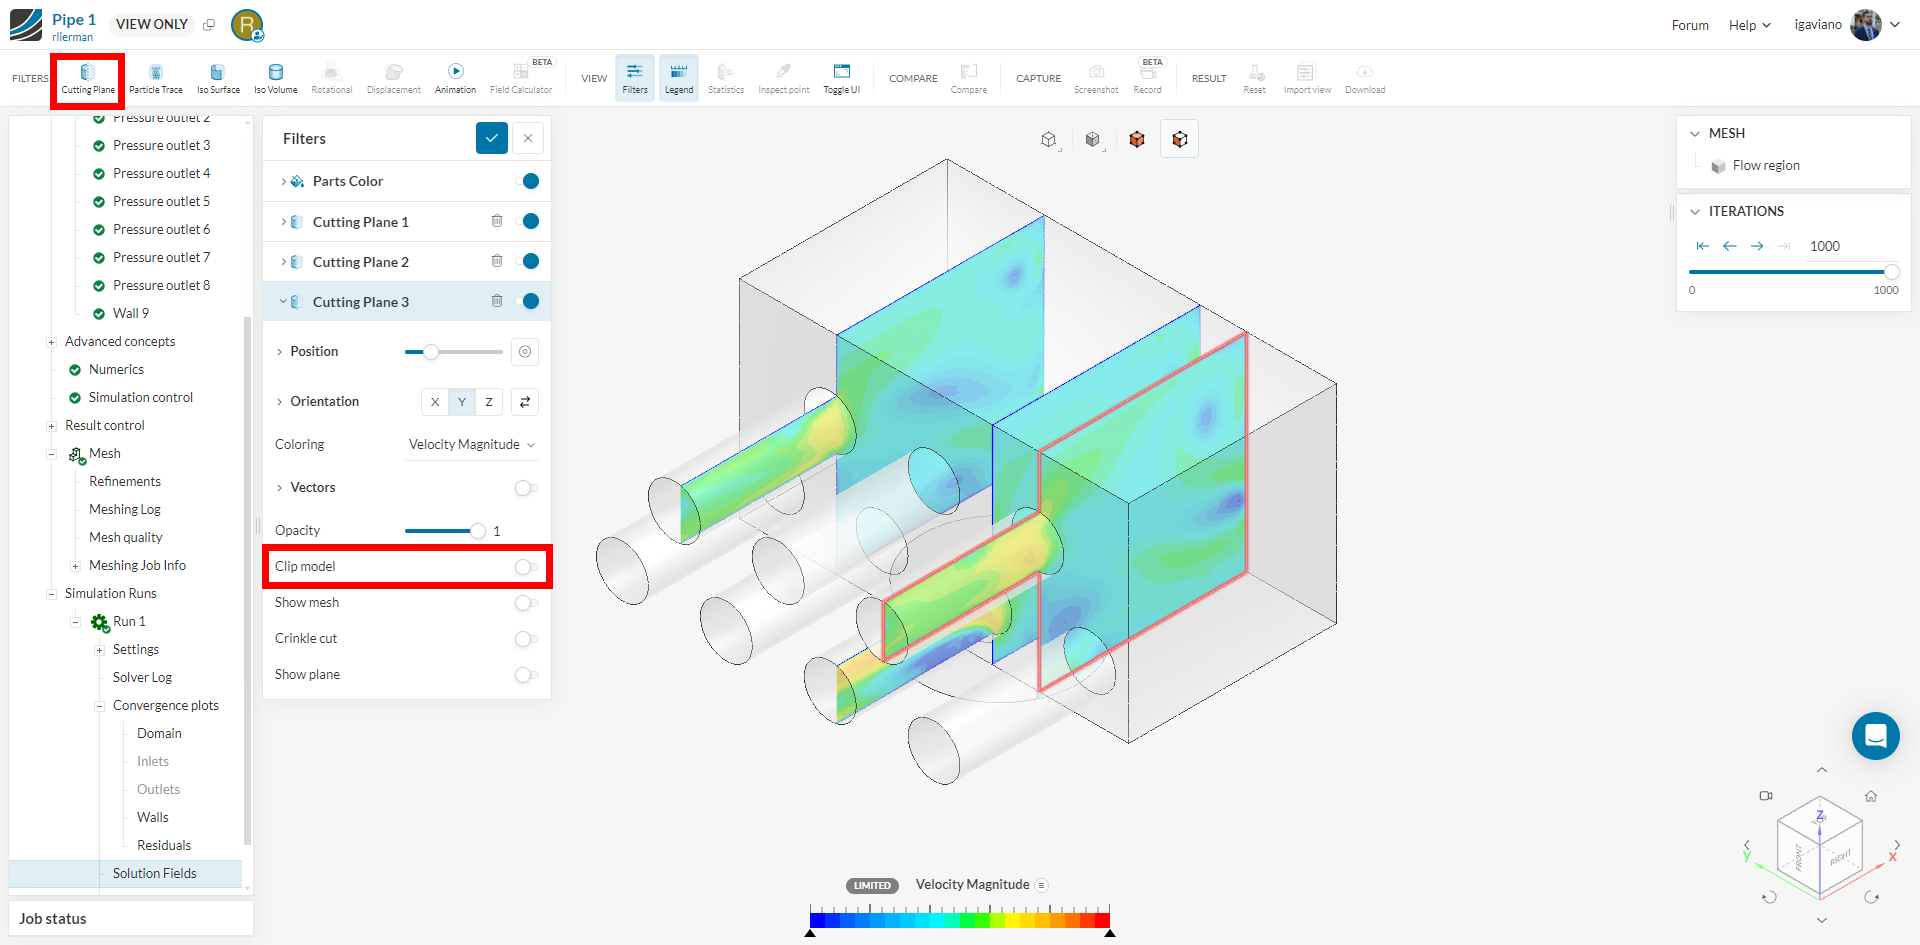Delete Cutting Plane 3 with trash icon
Screen dimensions: 1920x945
497,301
